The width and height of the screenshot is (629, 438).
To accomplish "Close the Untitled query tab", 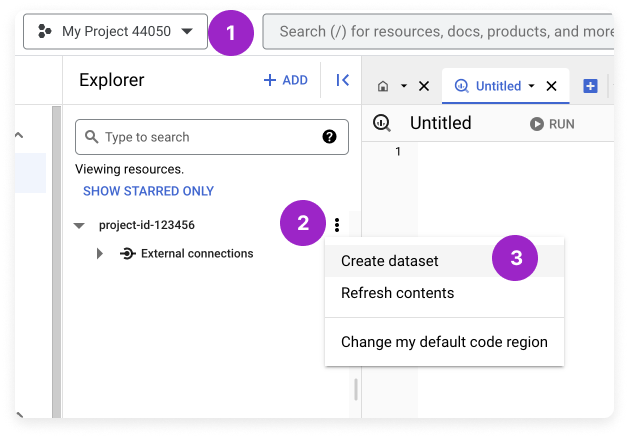I will [x=552, y=86].
